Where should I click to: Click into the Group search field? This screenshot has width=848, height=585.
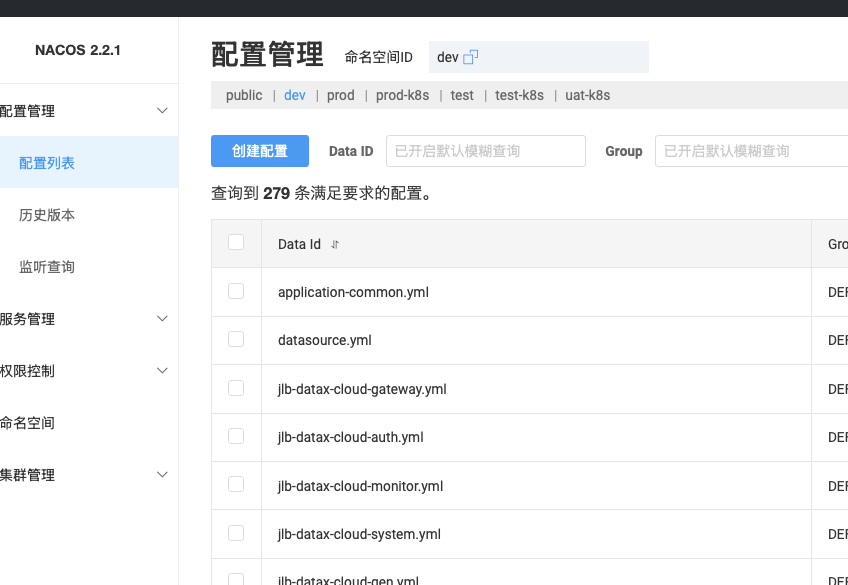coord(750,151)
